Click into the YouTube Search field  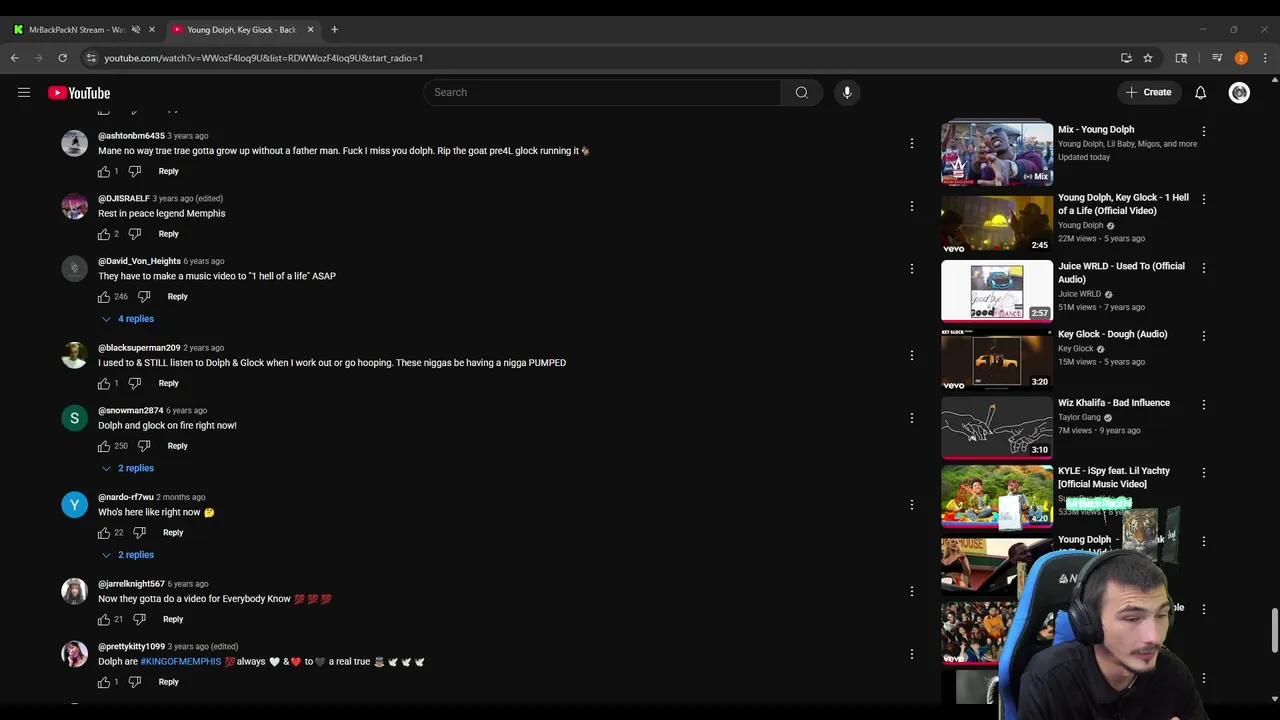(604, 92)
